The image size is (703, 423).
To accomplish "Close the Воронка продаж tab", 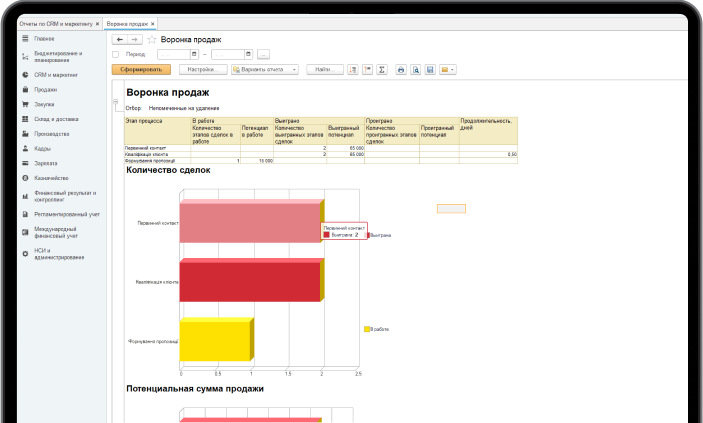I will (152, 24).
